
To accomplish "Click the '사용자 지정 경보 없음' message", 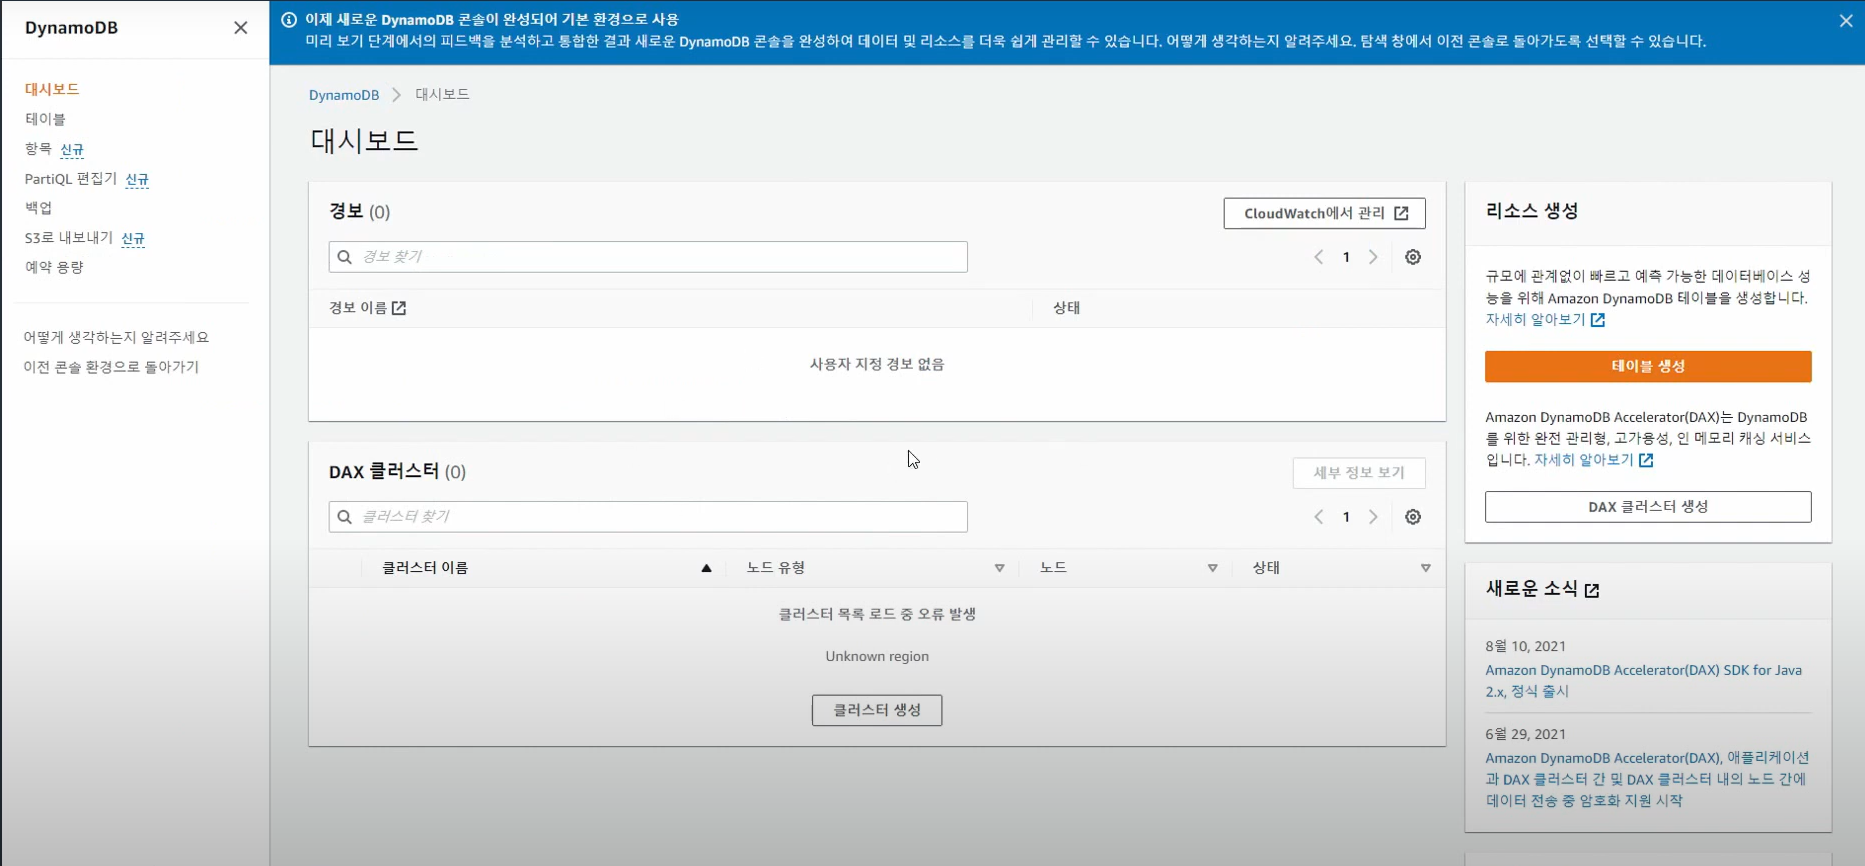I will click(x=877, y=365).
